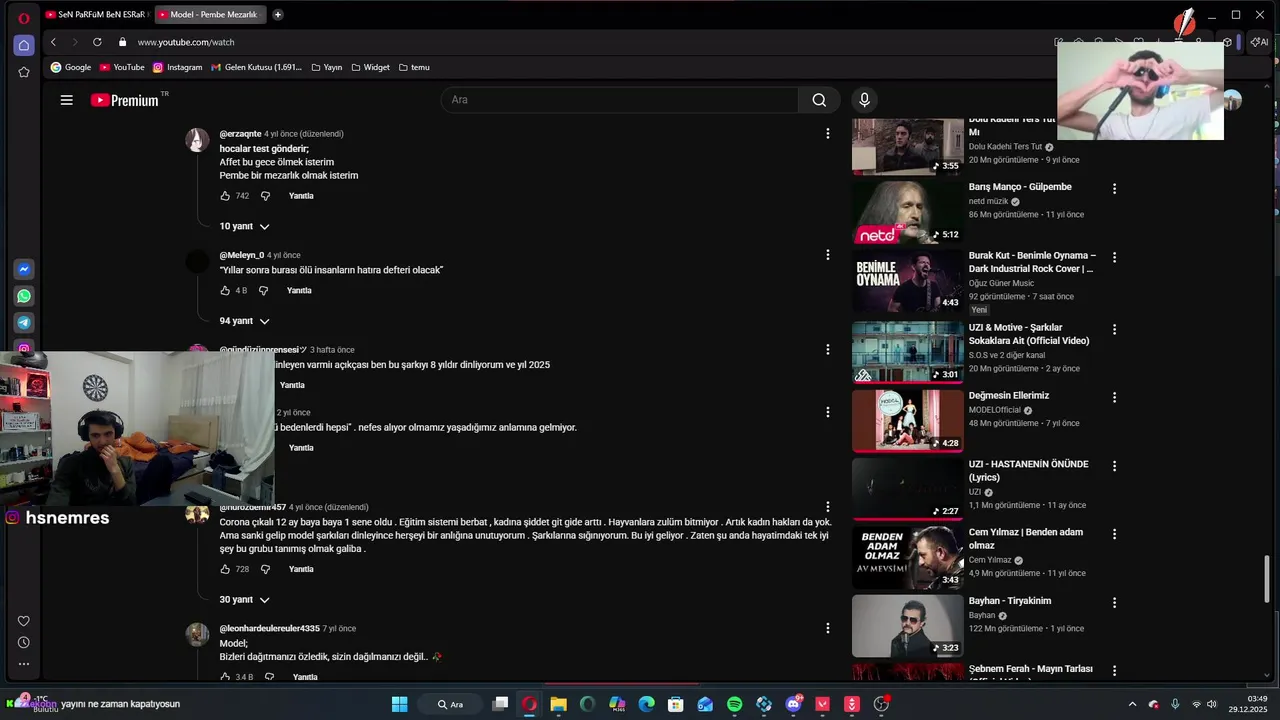Viewport: 1280px width, 720px height.
Task: Select the Model - Pembe Mezarlık tab
Action: (x=210, y=15)
